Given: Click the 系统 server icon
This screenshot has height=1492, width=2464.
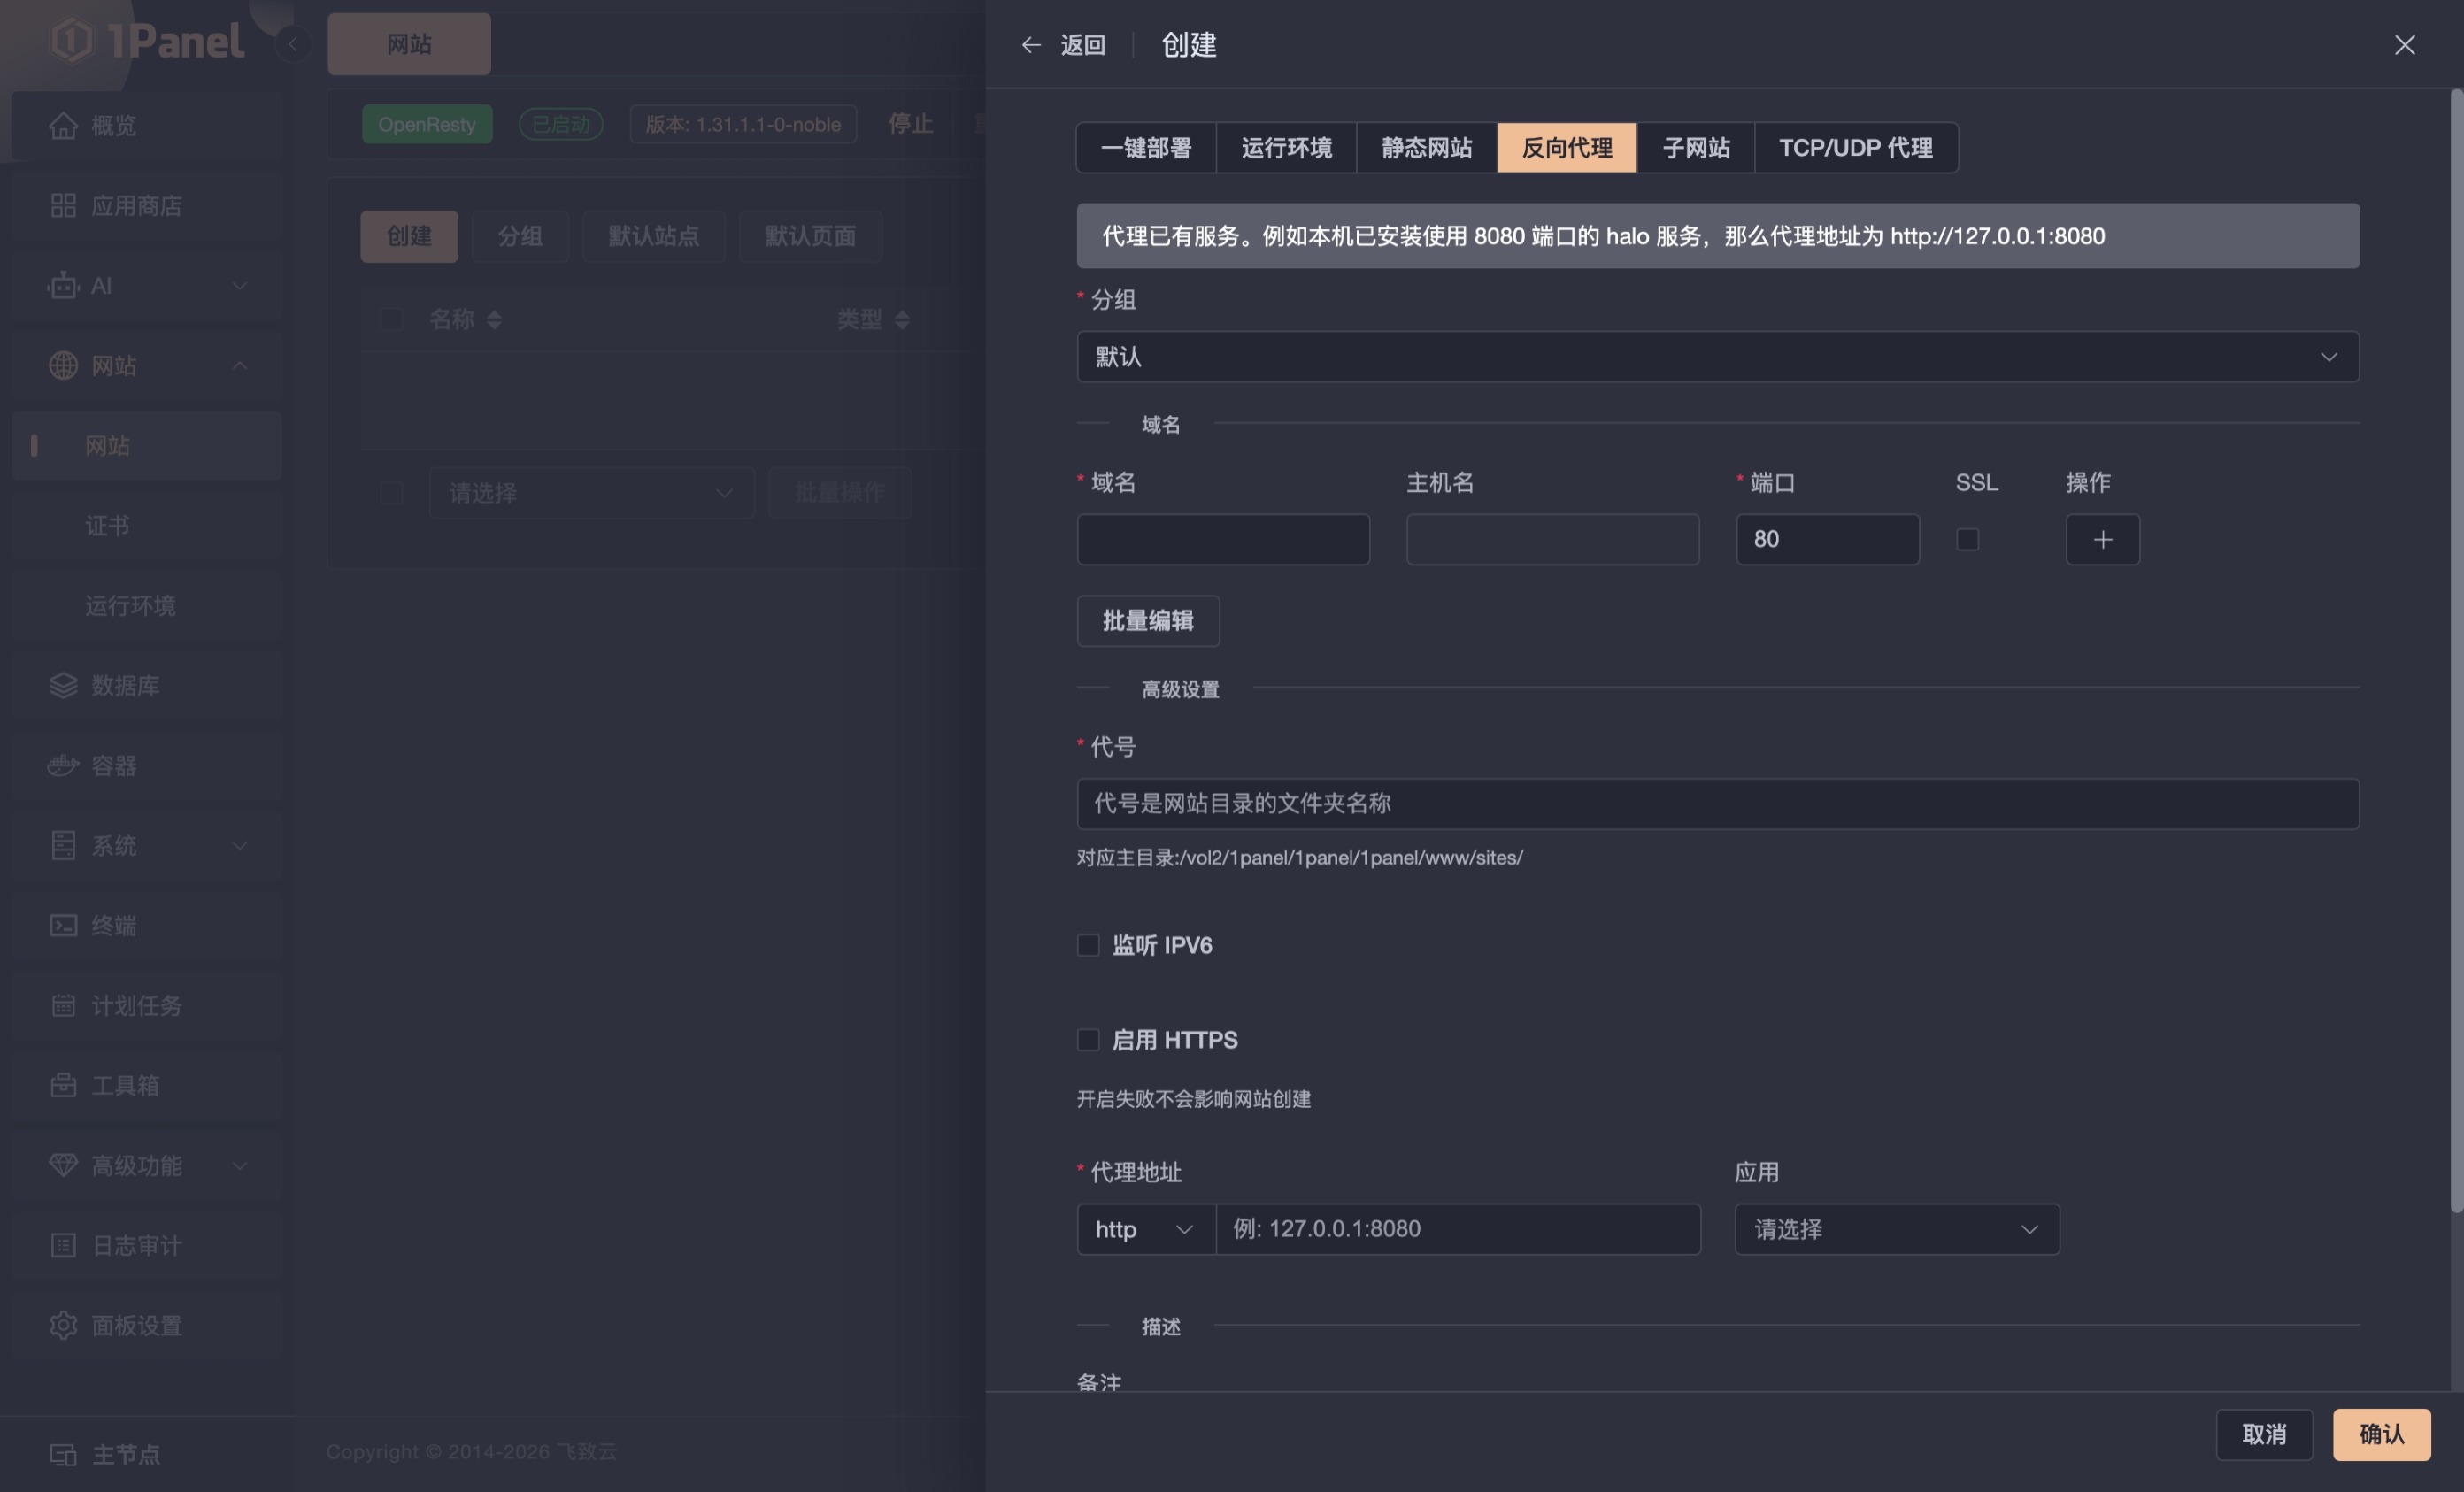Looking at the screenshot, I should (63, 846).
